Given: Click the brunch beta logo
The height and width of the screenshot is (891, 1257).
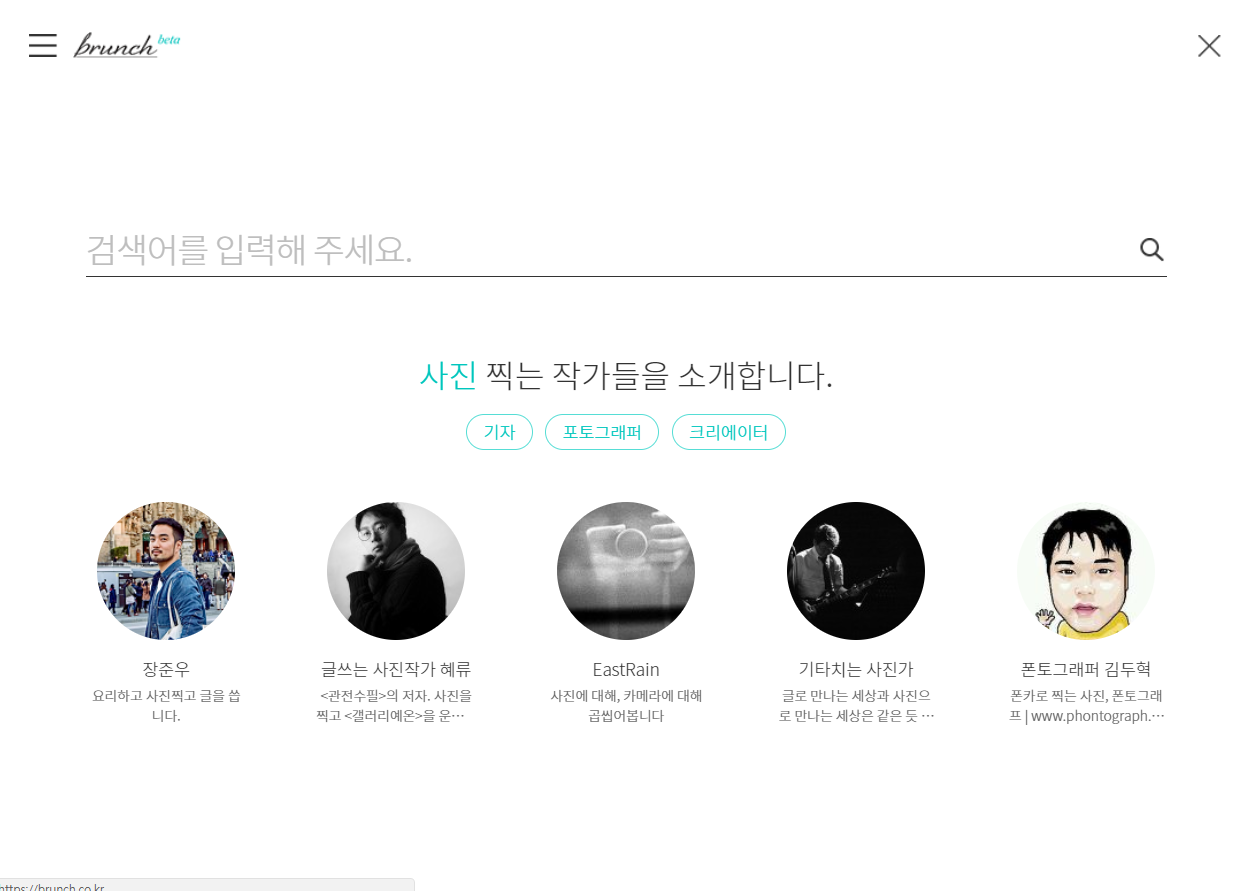Looking at the screenshot, I should [126, 45].
